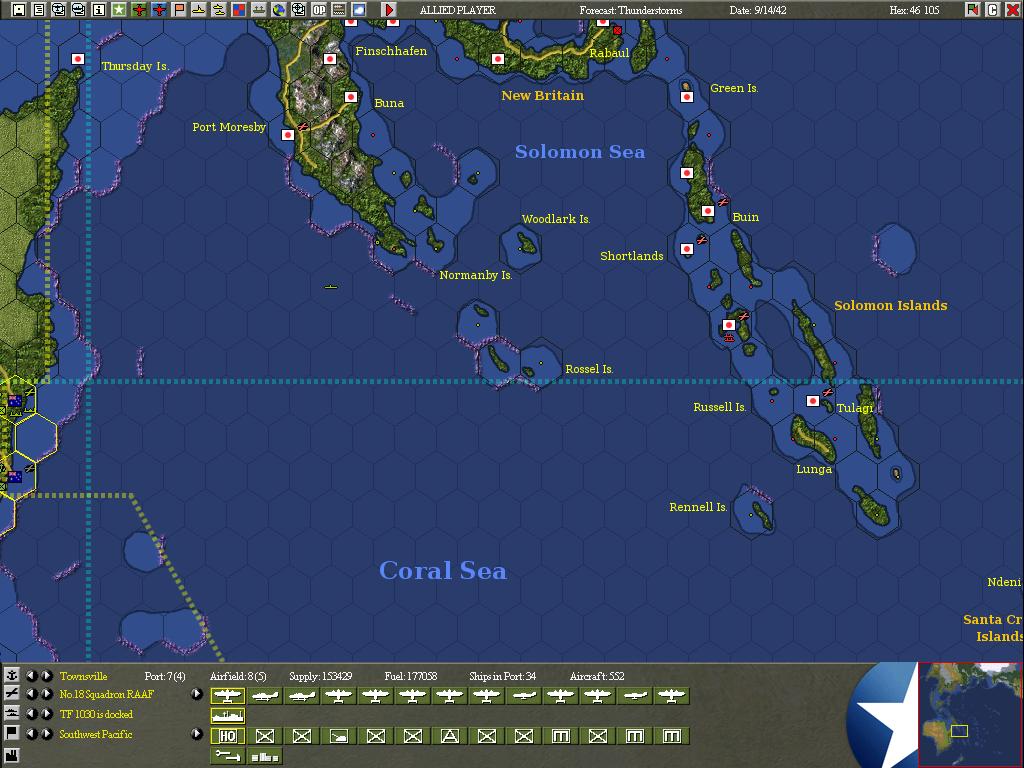The width and height of the screenshot is (1024, 768).
Task: Select Japanese base flag at Buin
Action: 708,211
